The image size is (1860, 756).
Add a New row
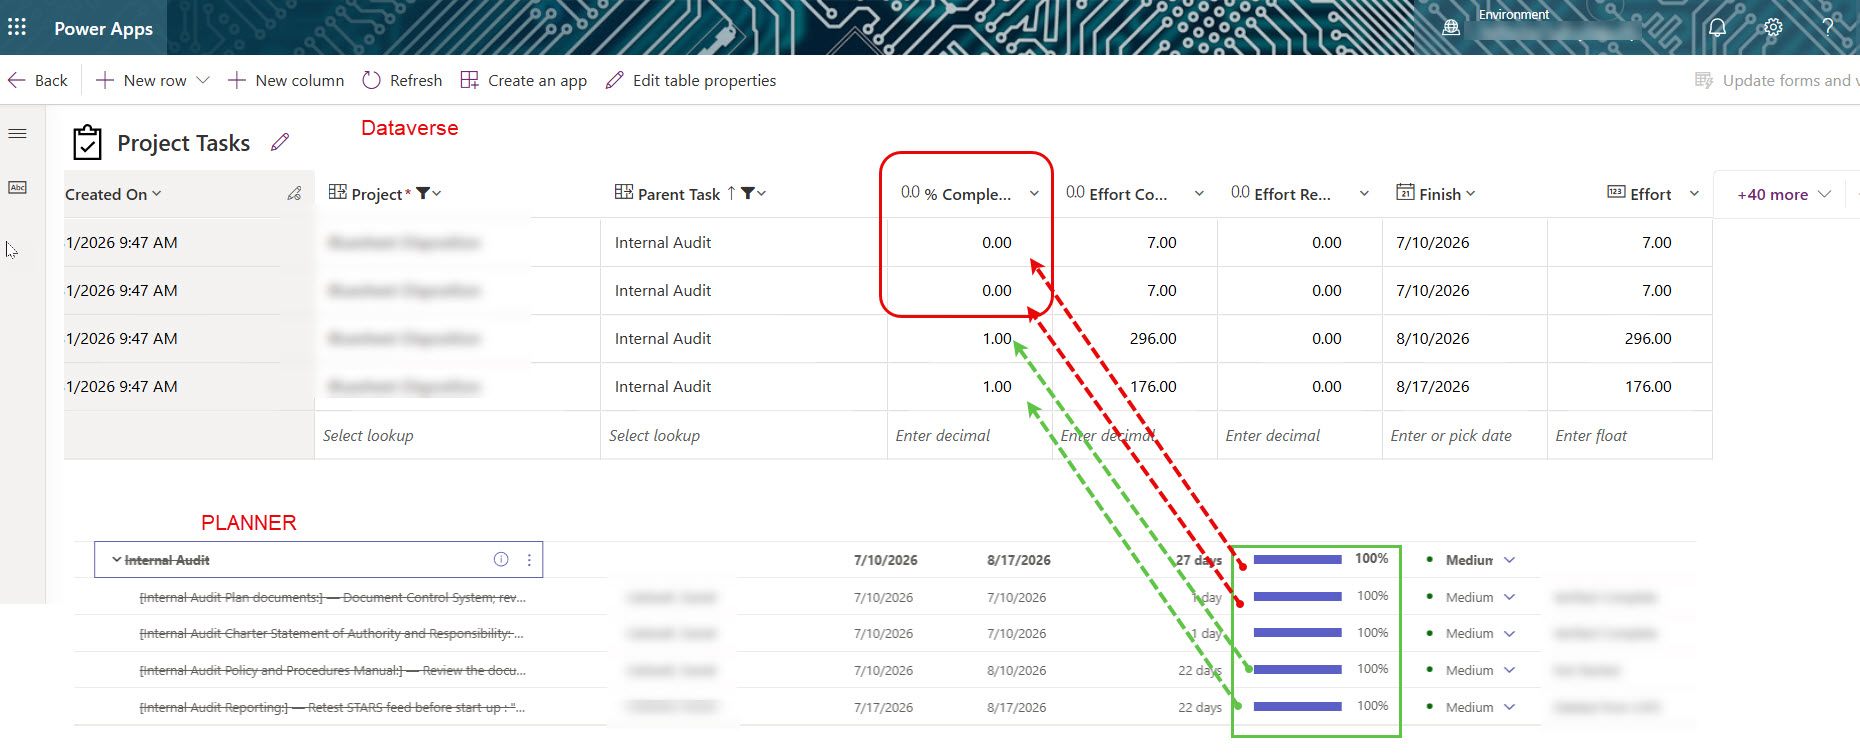tap(142, 80)
